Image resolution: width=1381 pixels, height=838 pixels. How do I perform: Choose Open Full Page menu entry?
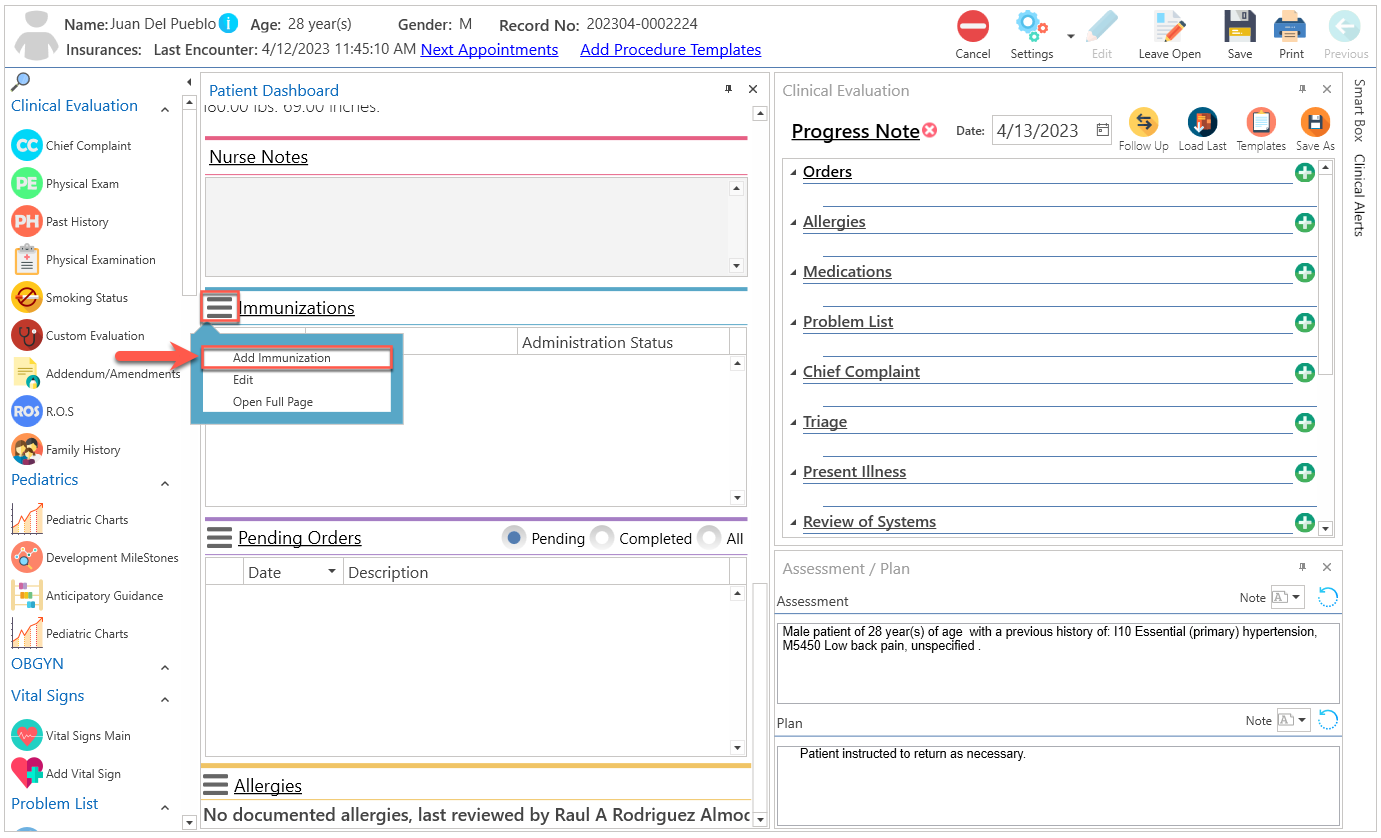click(x=296, y=402)
